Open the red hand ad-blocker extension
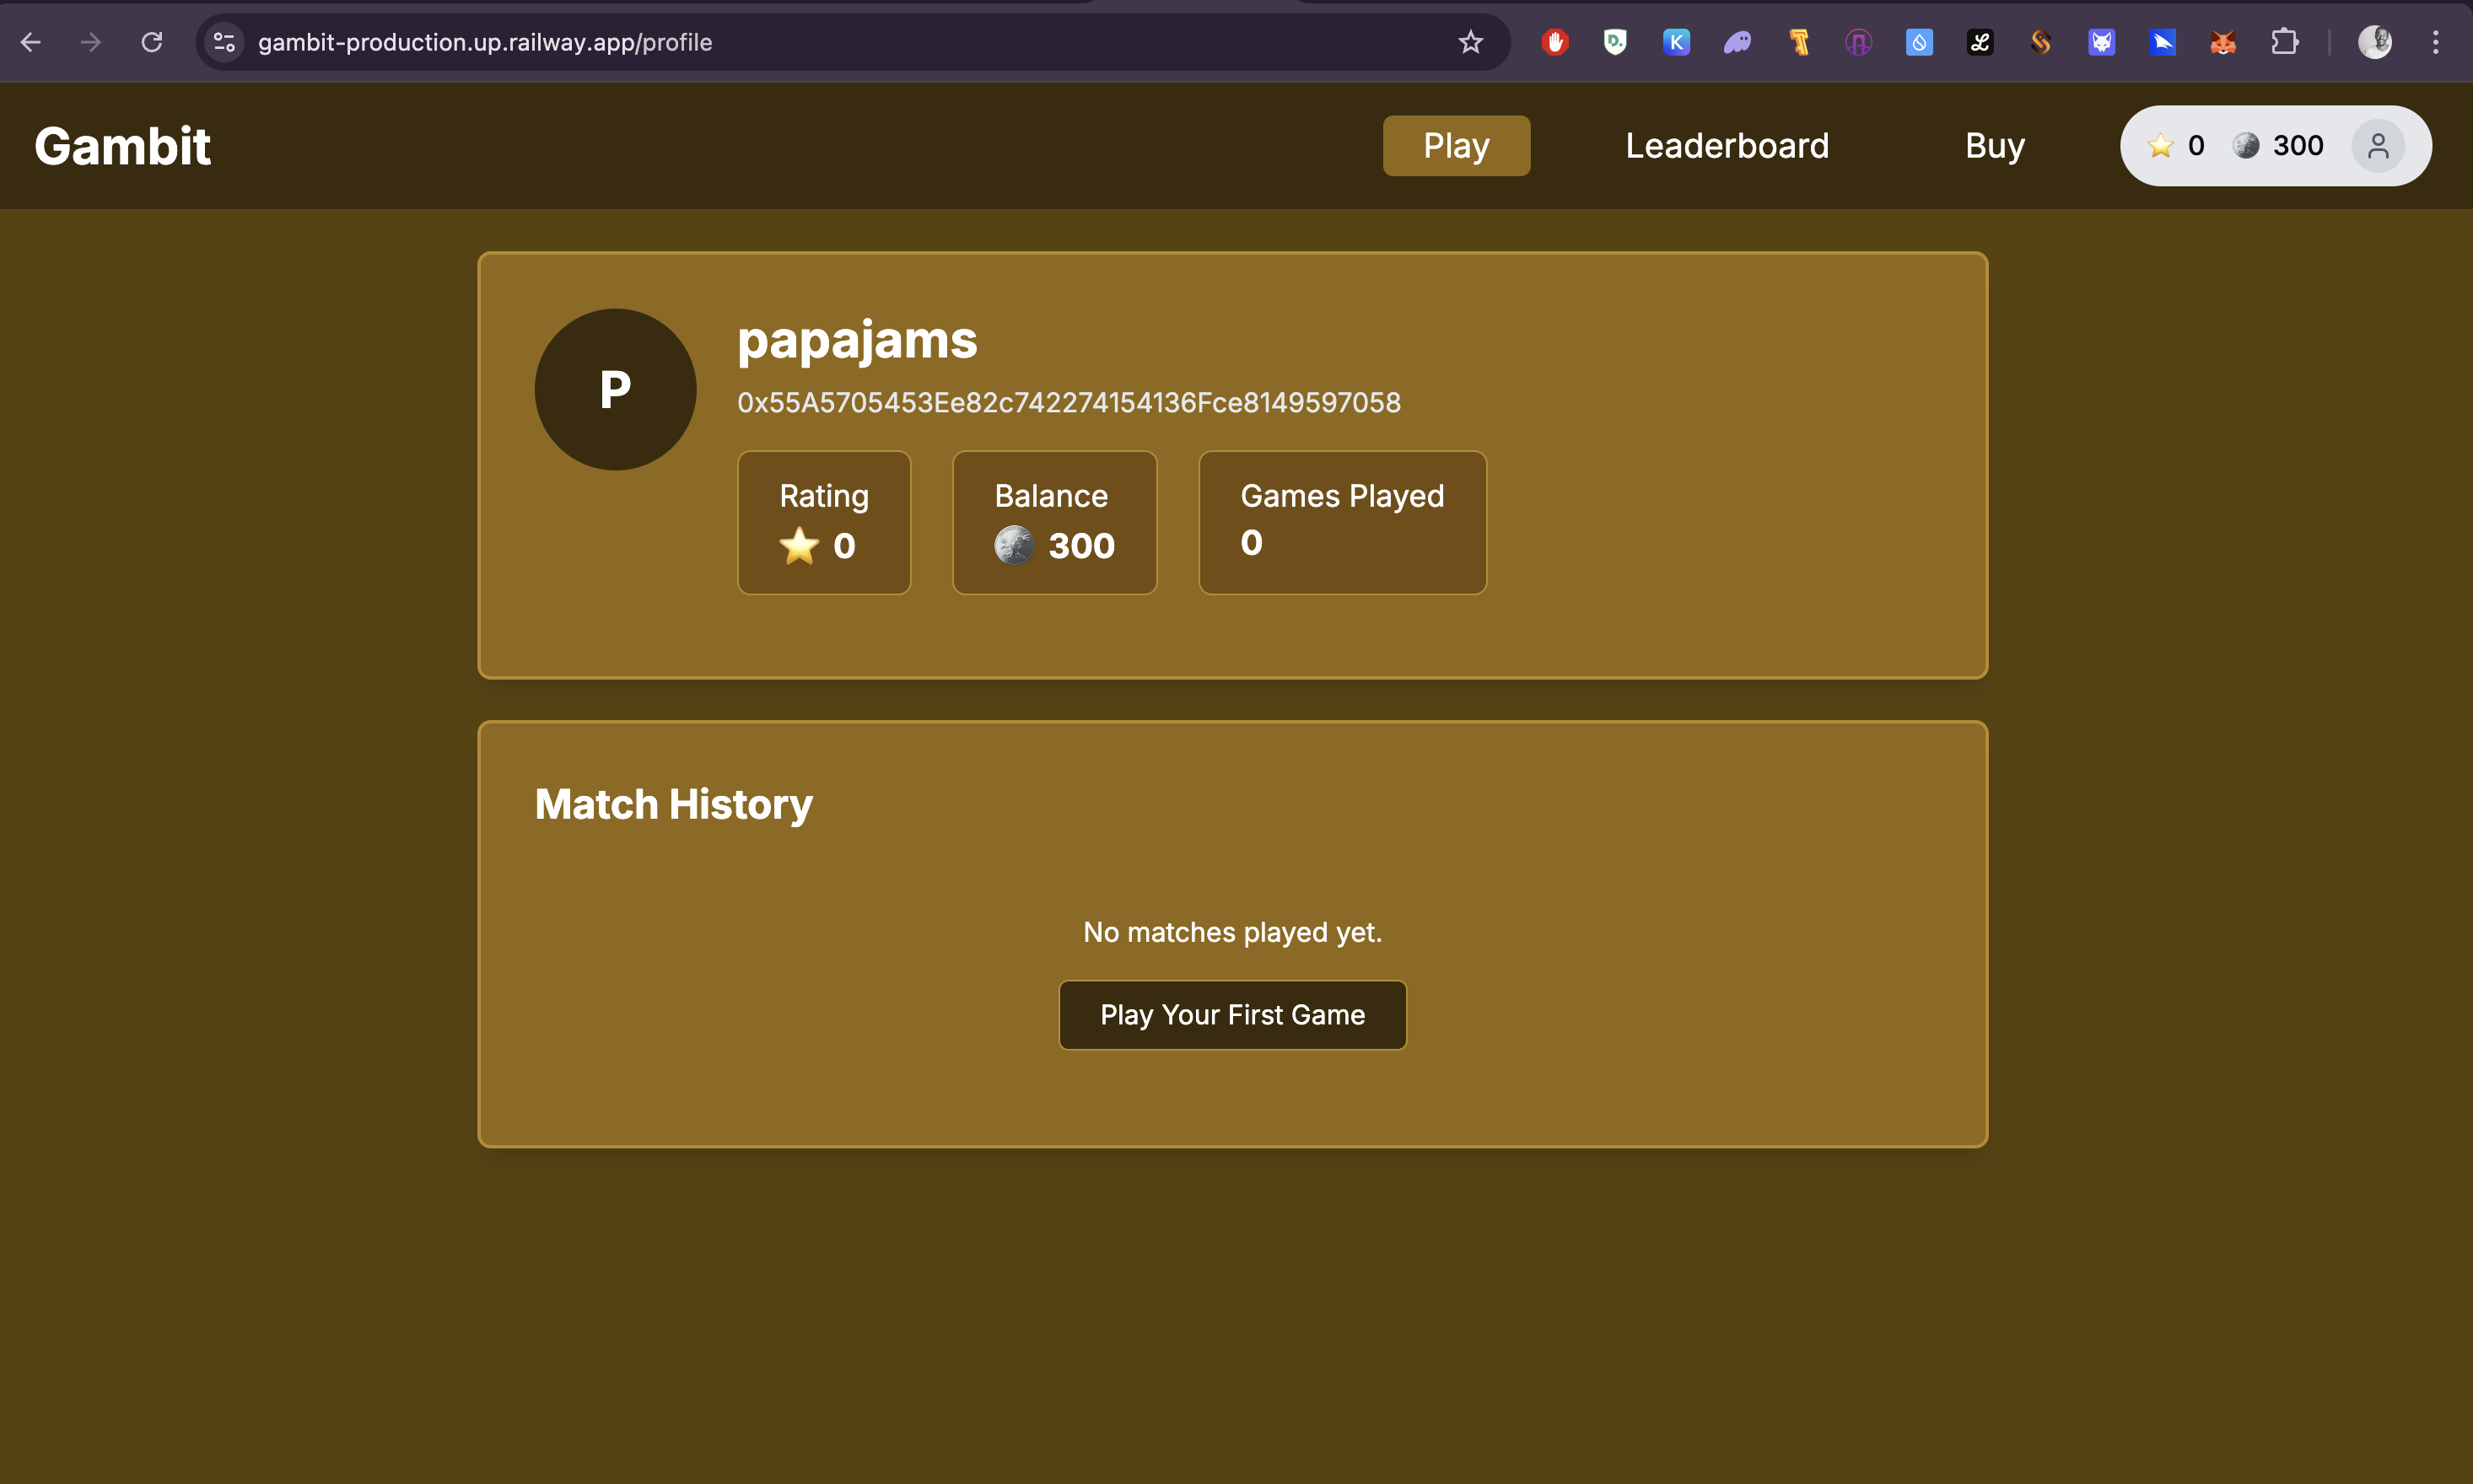 tap(1555, 42)
